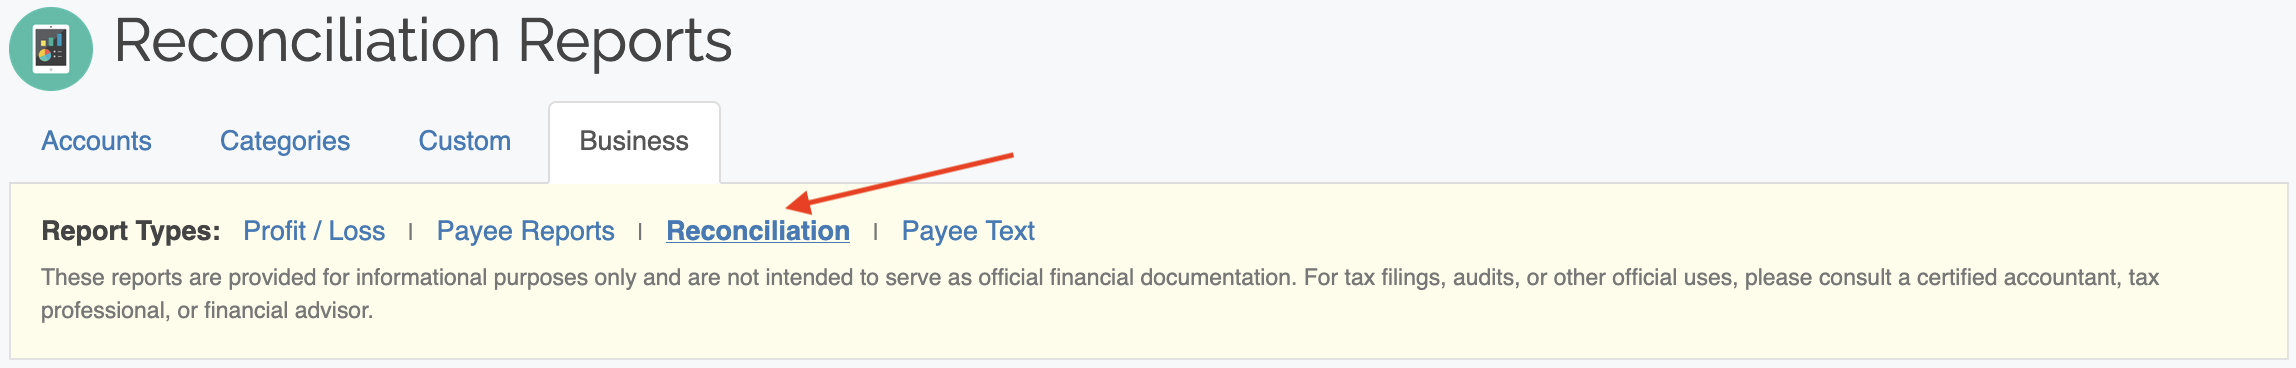
Task: Click separator between Profit / Loss and Payee Reports
Action: click(x=410, y=232)
